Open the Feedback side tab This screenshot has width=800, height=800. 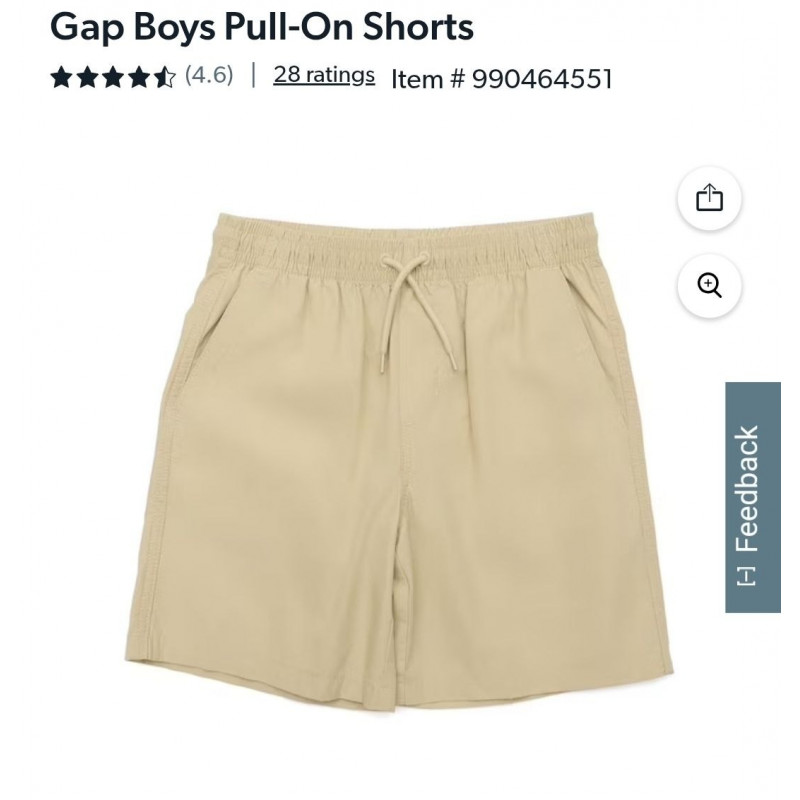tap(753, 497)
